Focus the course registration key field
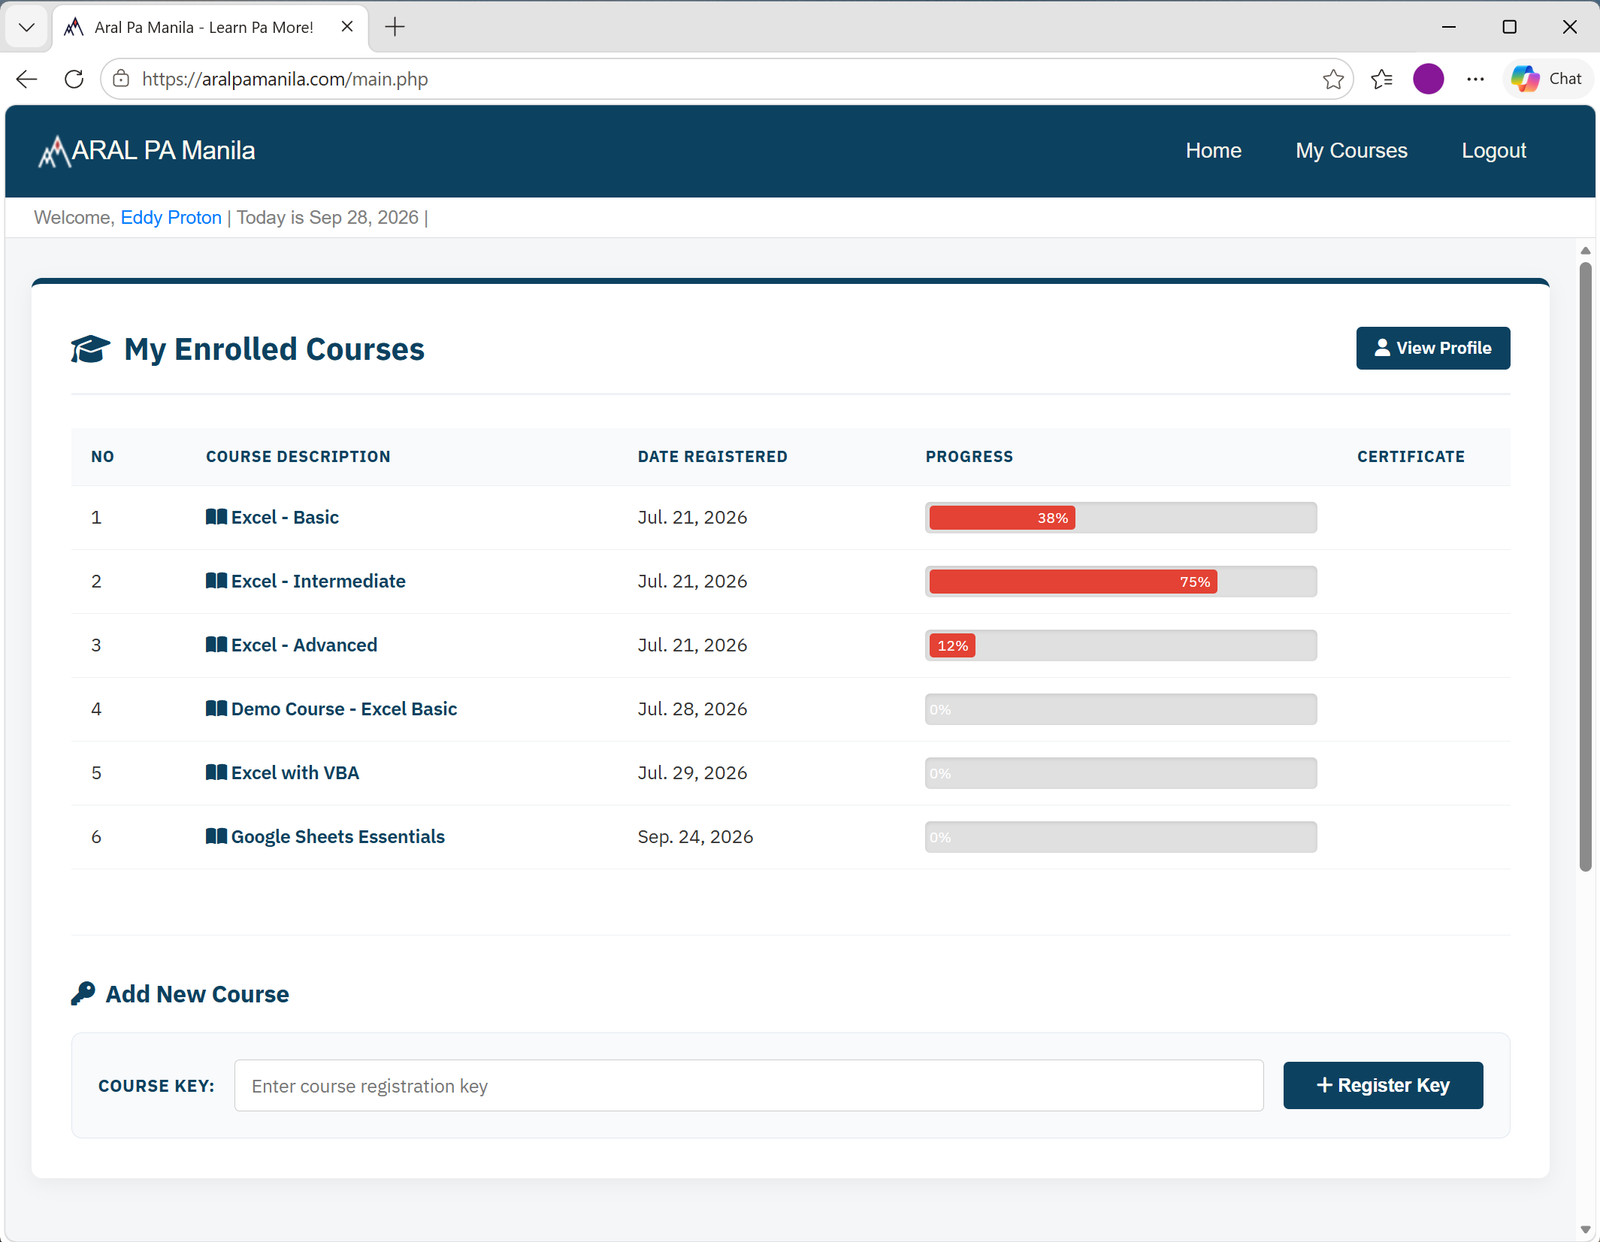Image resolution: width=1600 pixels, height=1242 pixels. point(749,1086)
